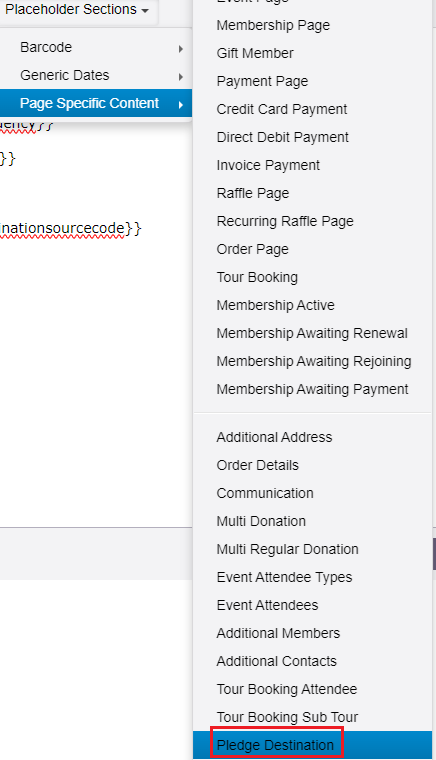The image size is (436, 760).
Task: Select Payment Page option
Action: point(312,81)
